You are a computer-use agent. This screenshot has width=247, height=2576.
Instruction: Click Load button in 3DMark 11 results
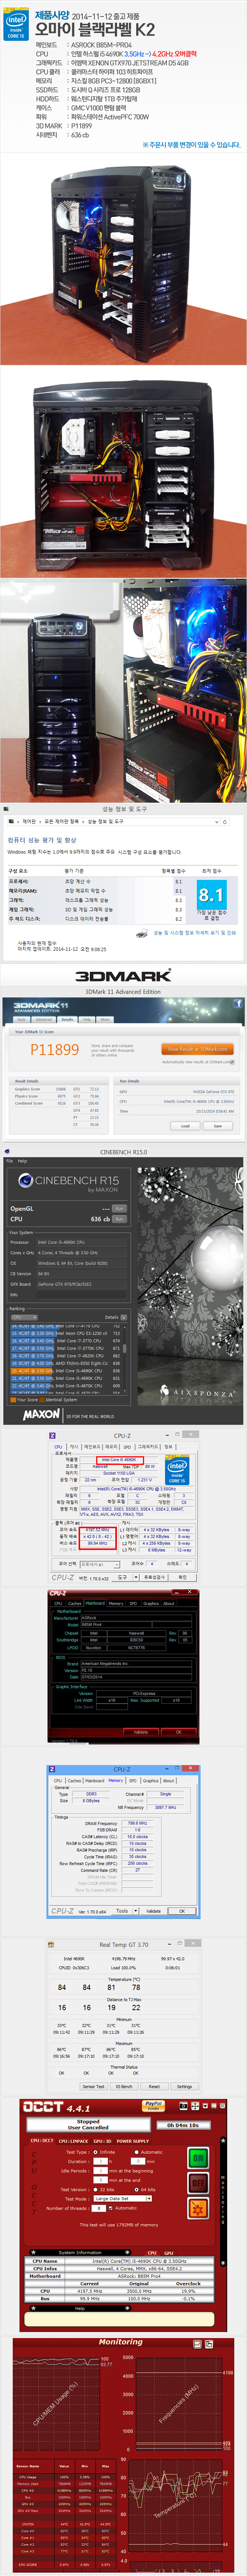(x=185, y=1126)
